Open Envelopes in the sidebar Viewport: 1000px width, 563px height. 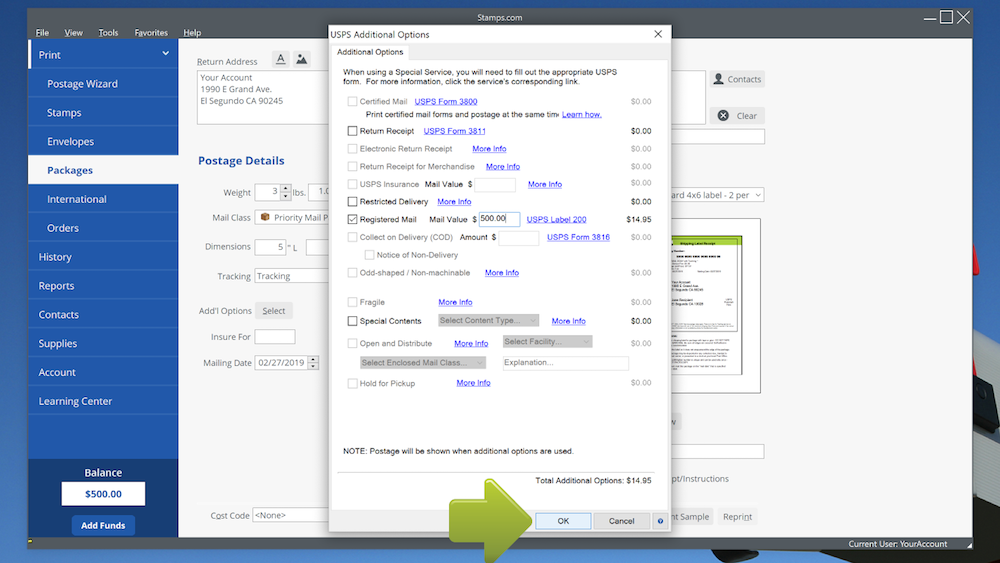pyautogui.click(x=103, y=141)
